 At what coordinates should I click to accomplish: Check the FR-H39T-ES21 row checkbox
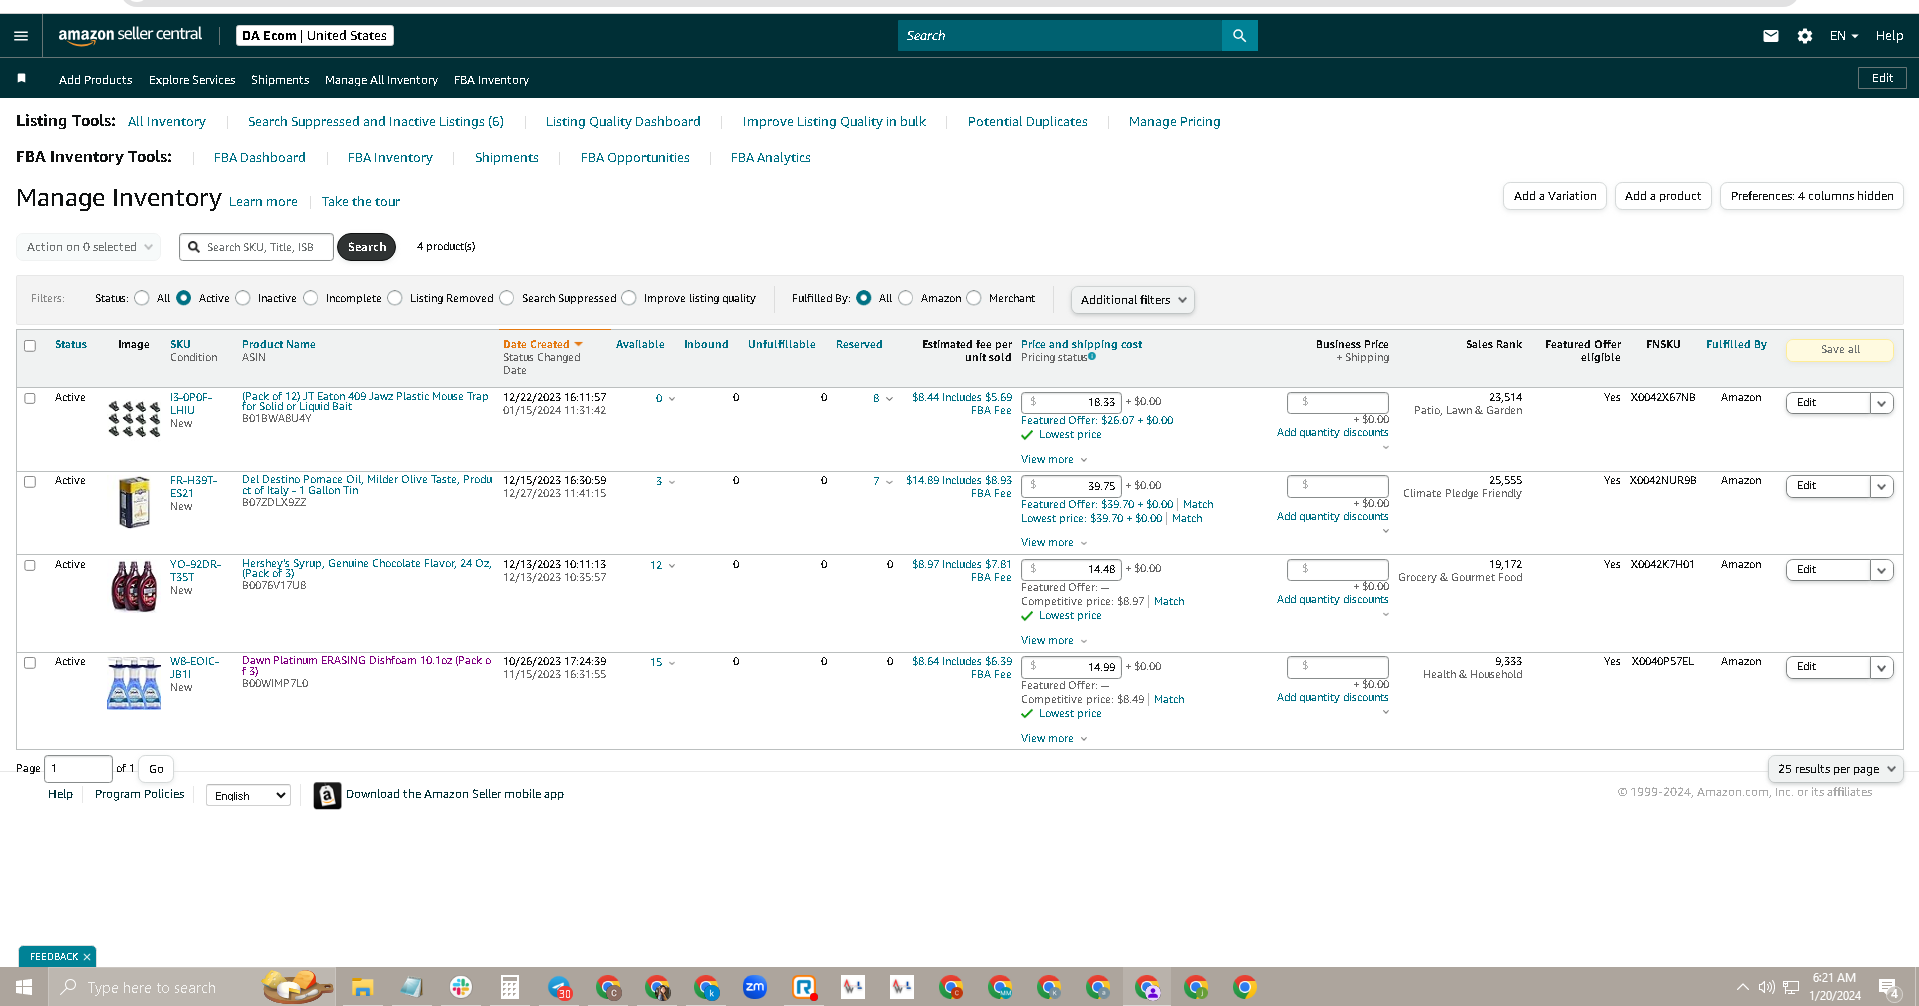point(30,482)
